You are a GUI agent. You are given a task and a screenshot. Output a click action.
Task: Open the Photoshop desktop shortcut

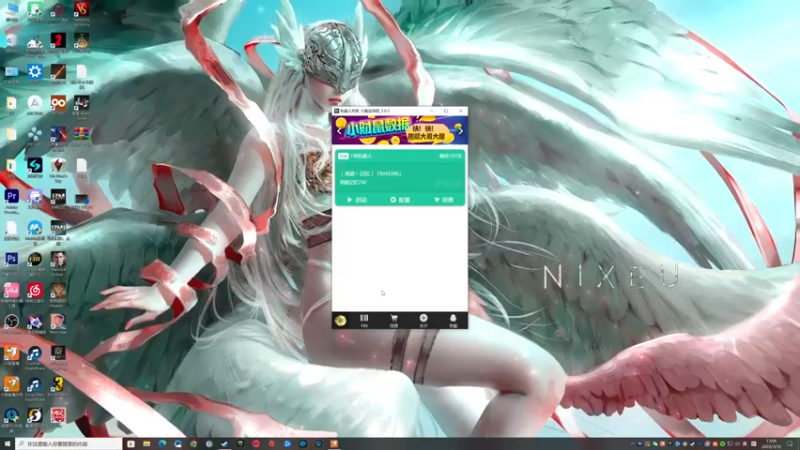click(11, 262)
